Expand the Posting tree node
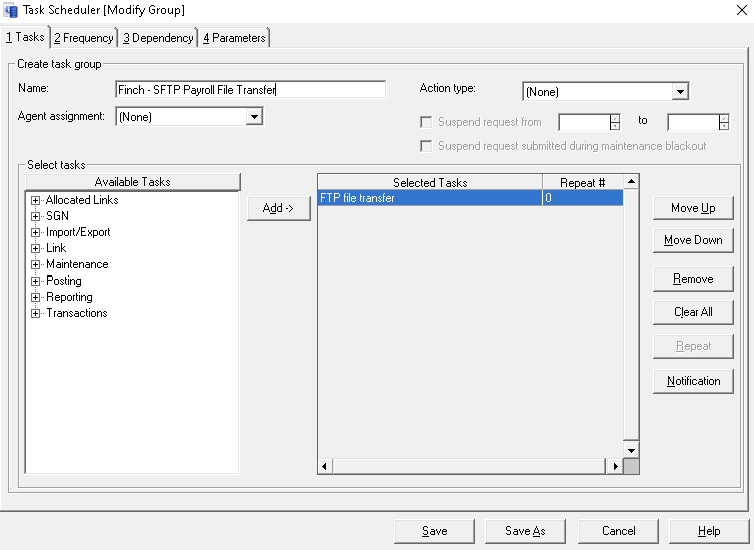 35,281
